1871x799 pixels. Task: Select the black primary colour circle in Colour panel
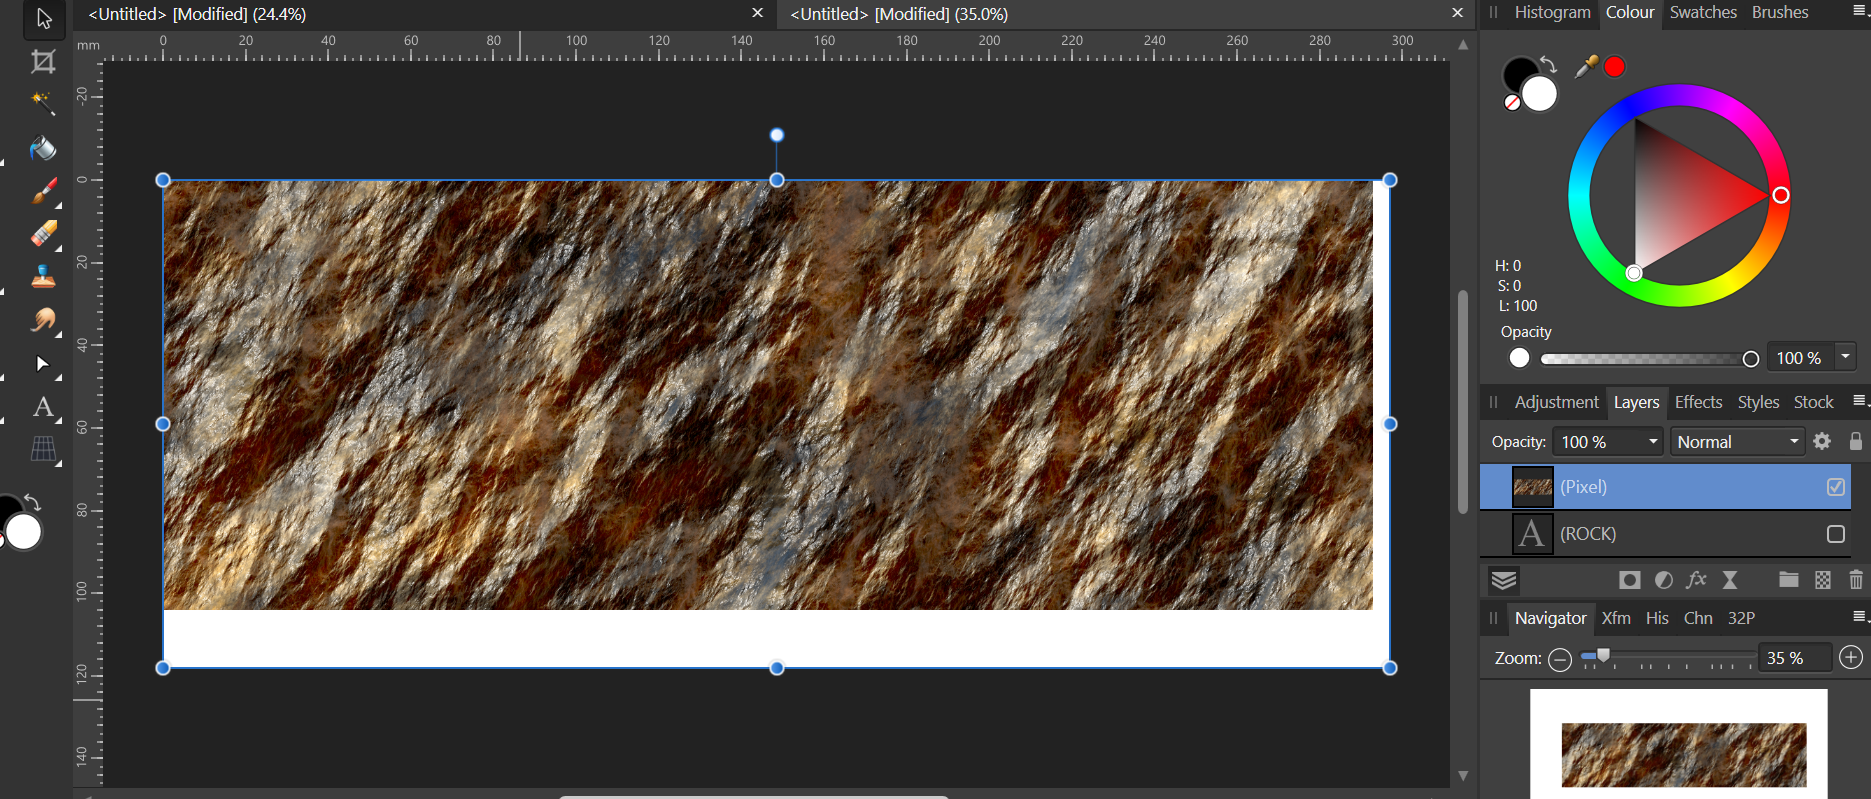point(1518,72)
